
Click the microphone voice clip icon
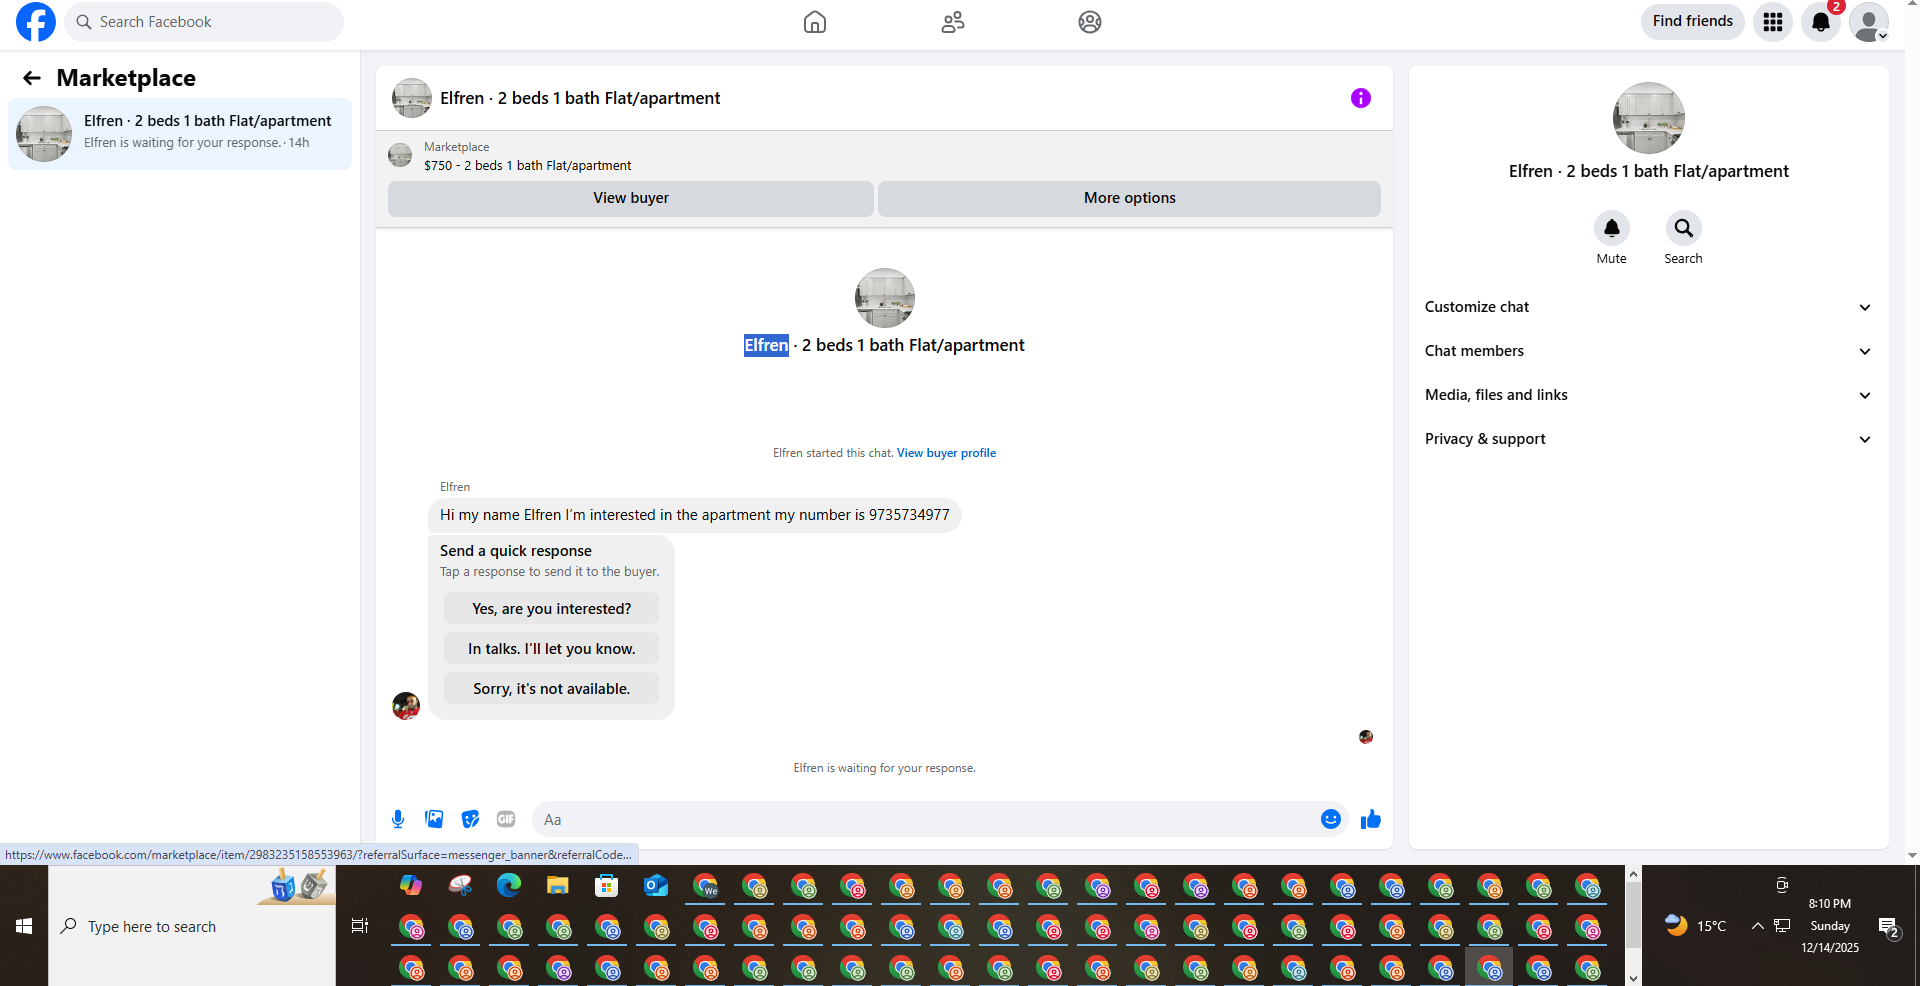398,819
